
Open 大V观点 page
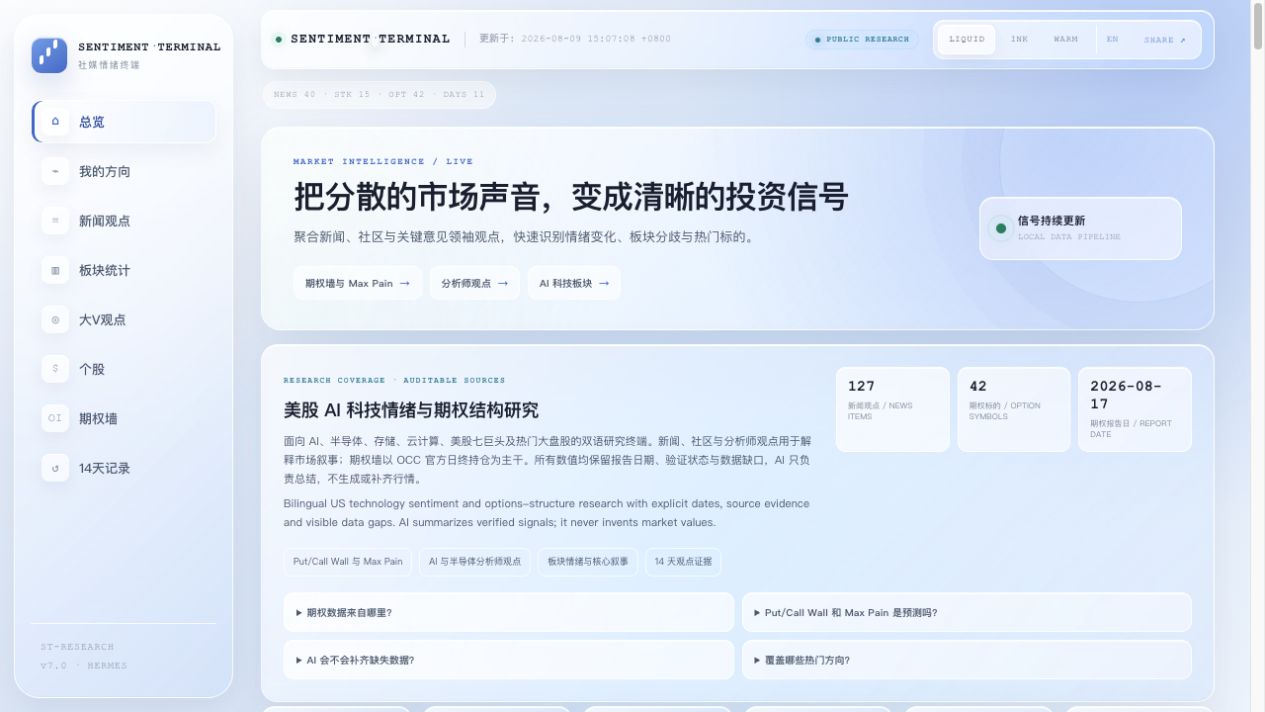coord(124,319)
